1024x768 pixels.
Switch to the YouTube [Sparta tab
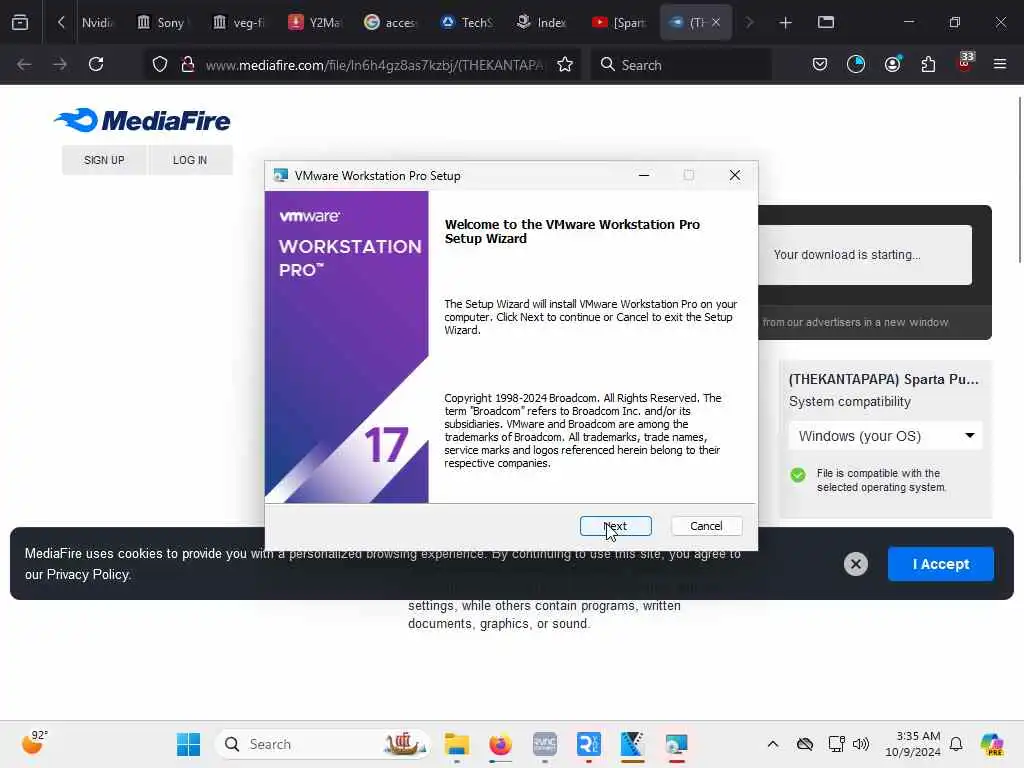click(x=620, y=22)
